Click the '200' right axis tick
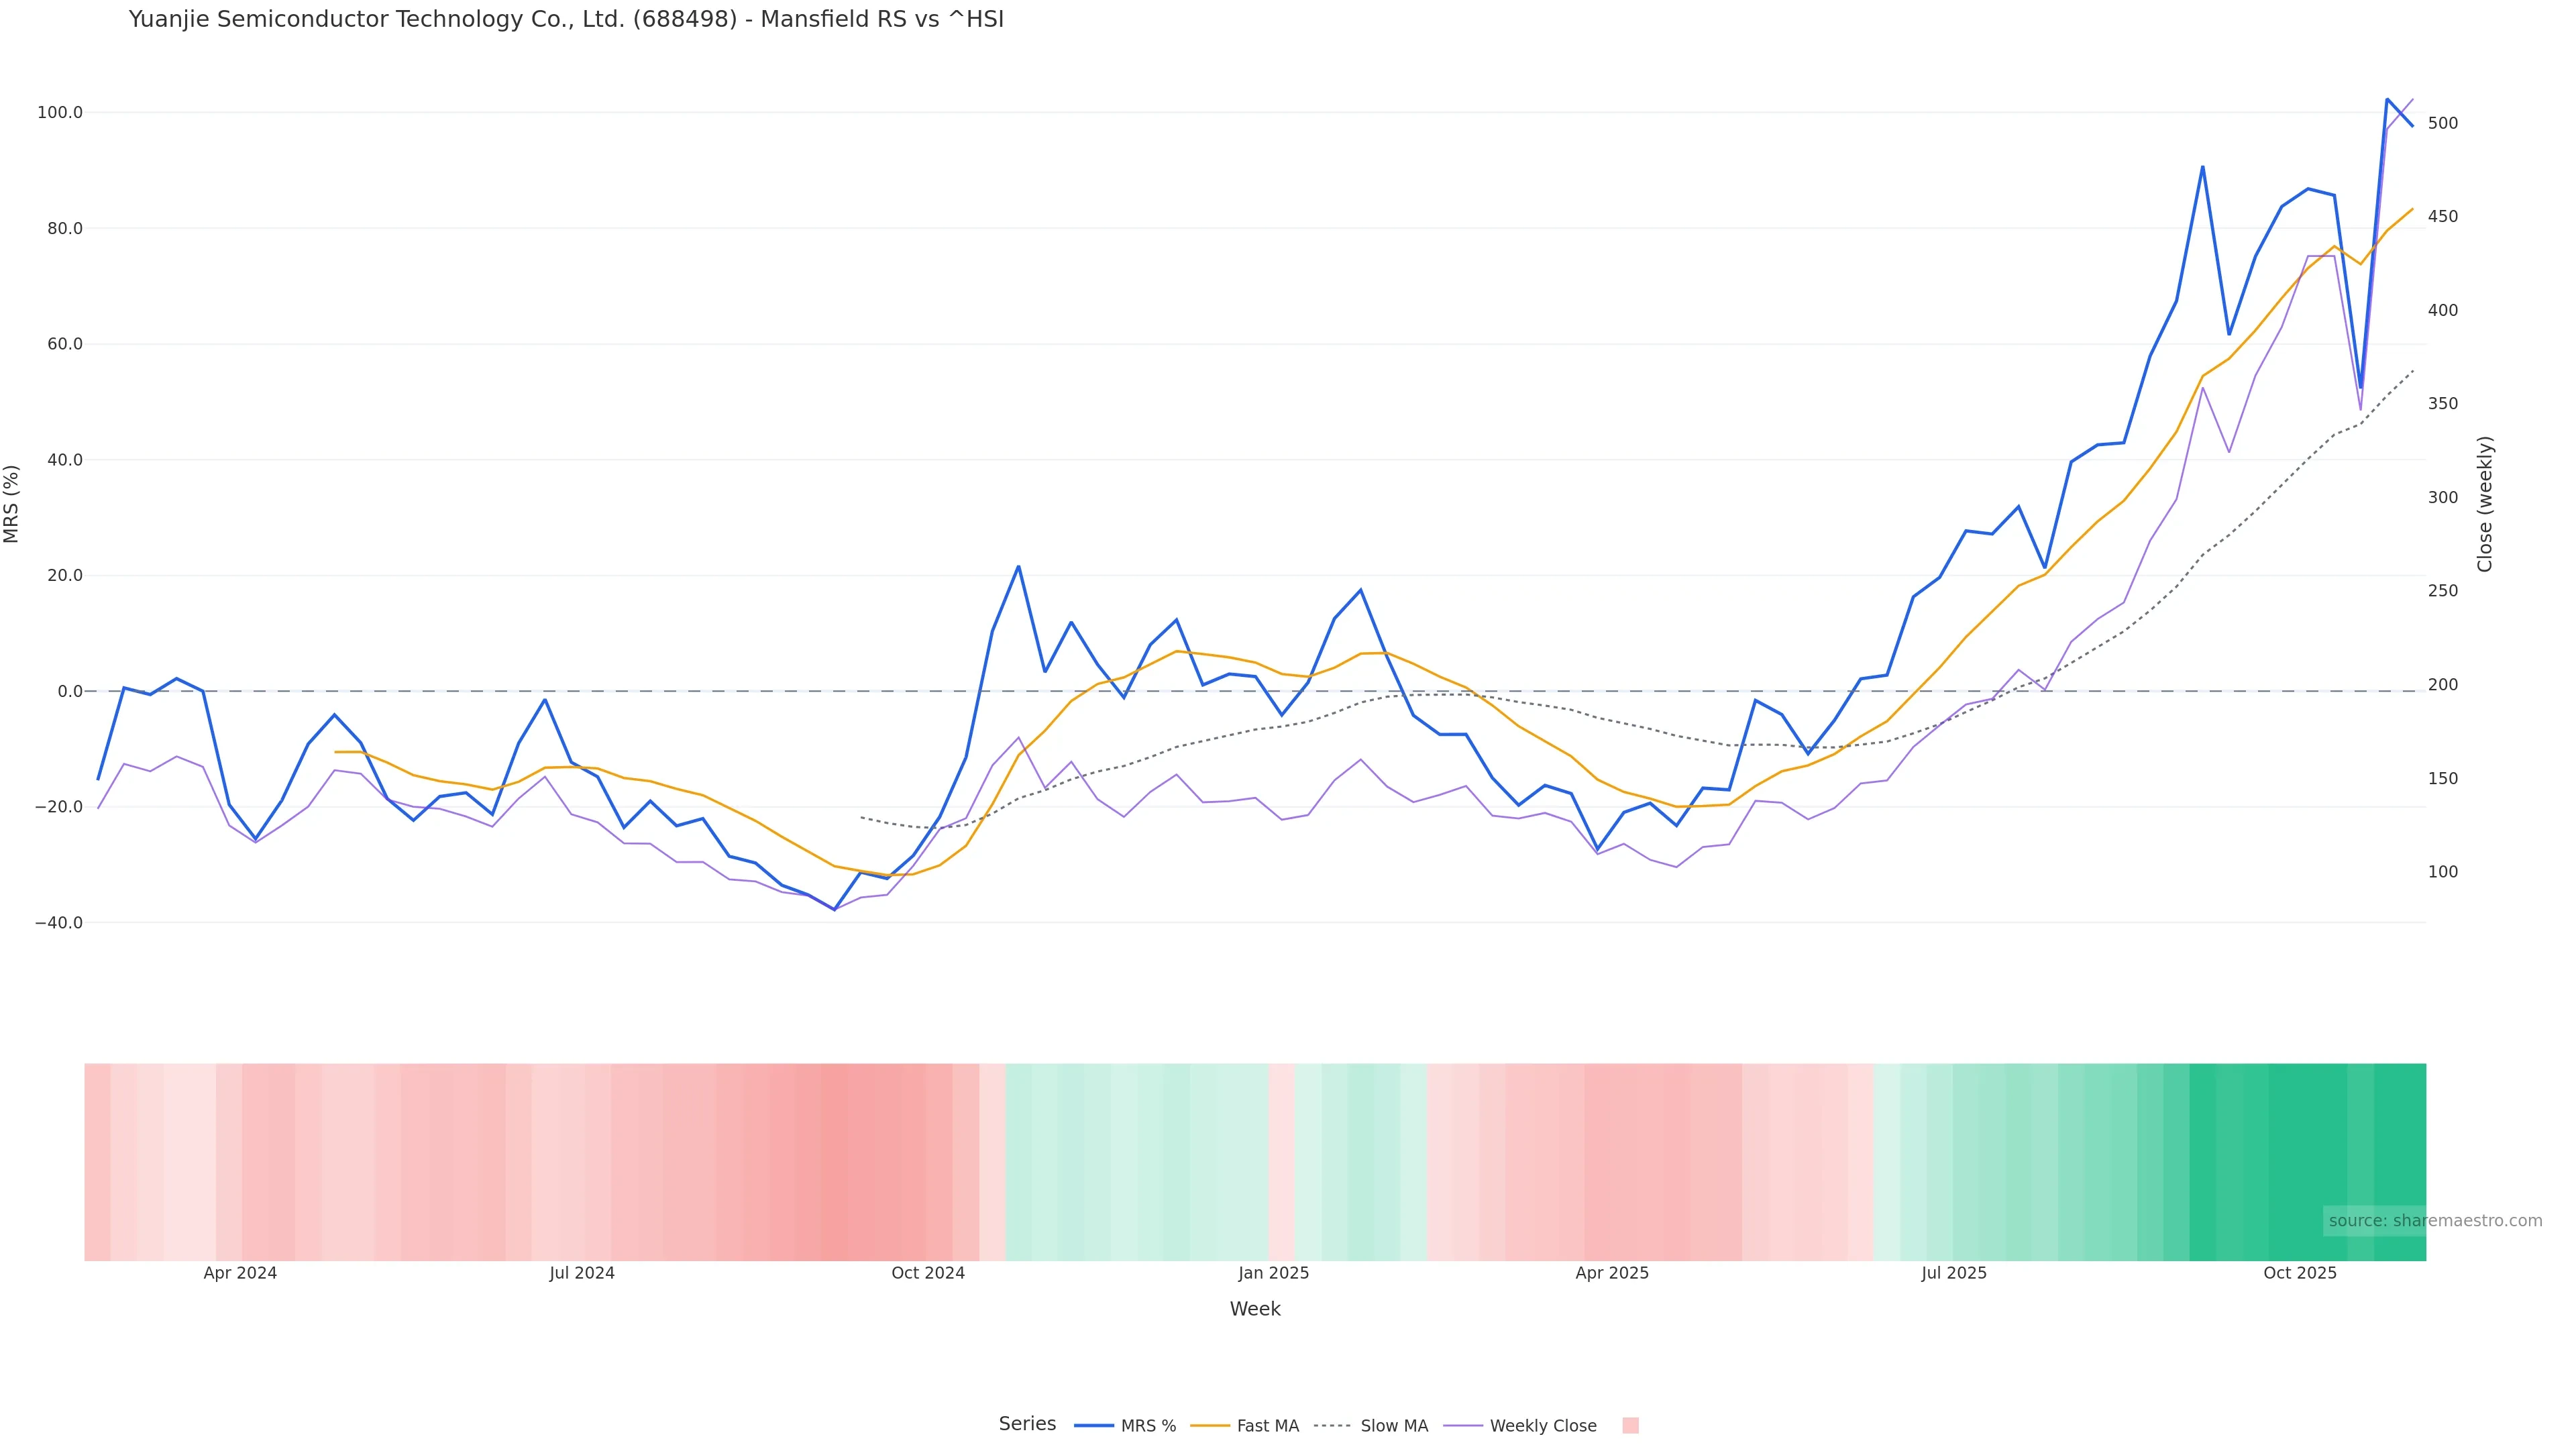 click(2443, 685)
